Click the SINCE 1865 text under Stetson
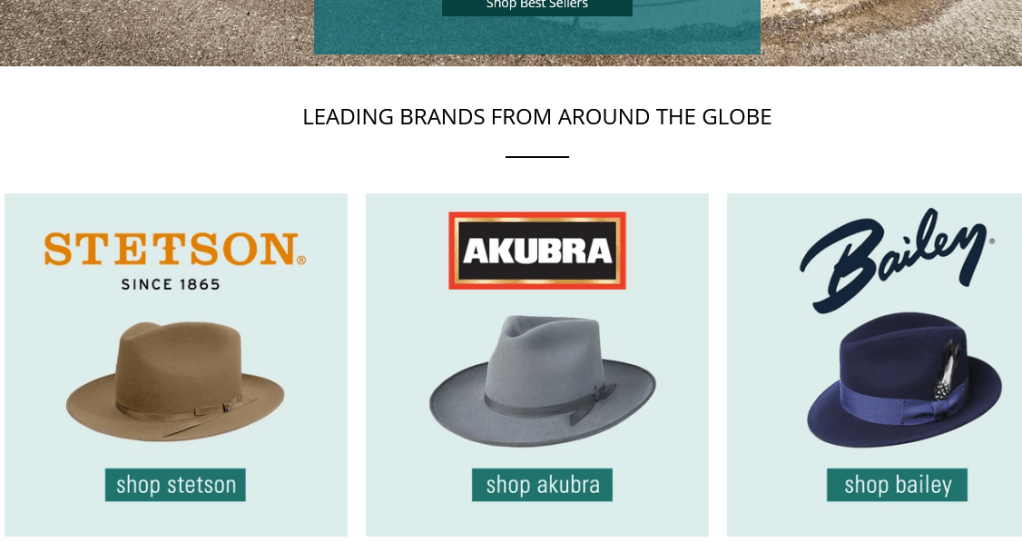The width and height of the screenshot is (1022, 542). pos(171,285)
